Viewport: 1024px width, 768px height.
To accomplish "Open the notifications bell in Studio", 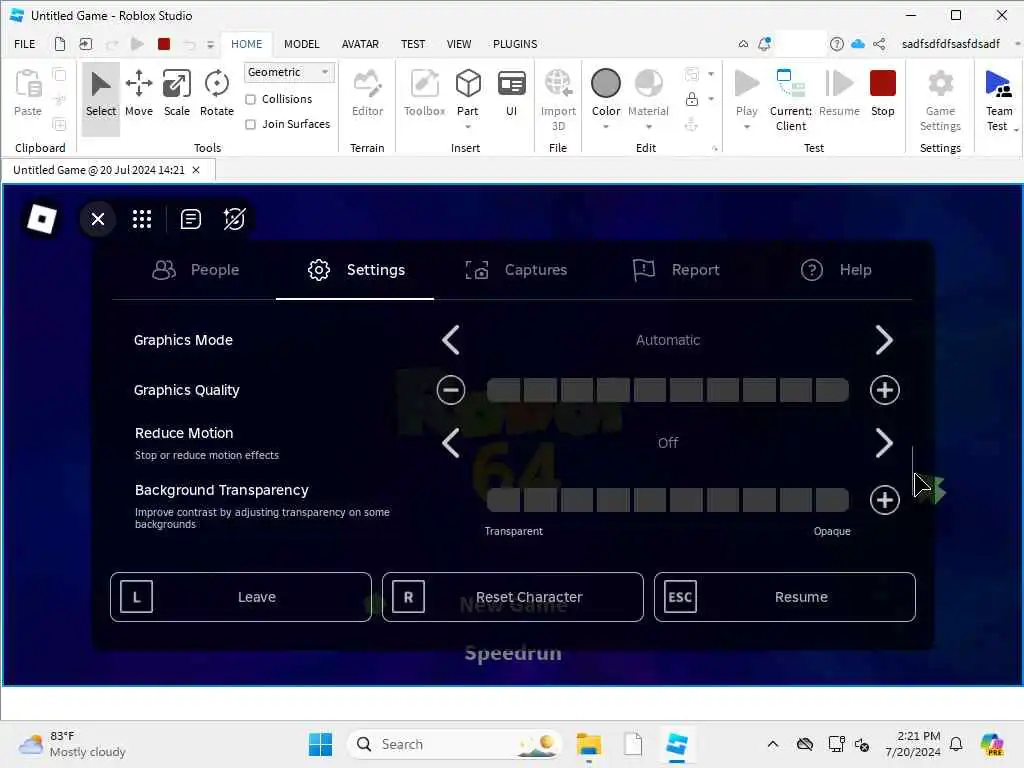I will click(x=764, y=44).
